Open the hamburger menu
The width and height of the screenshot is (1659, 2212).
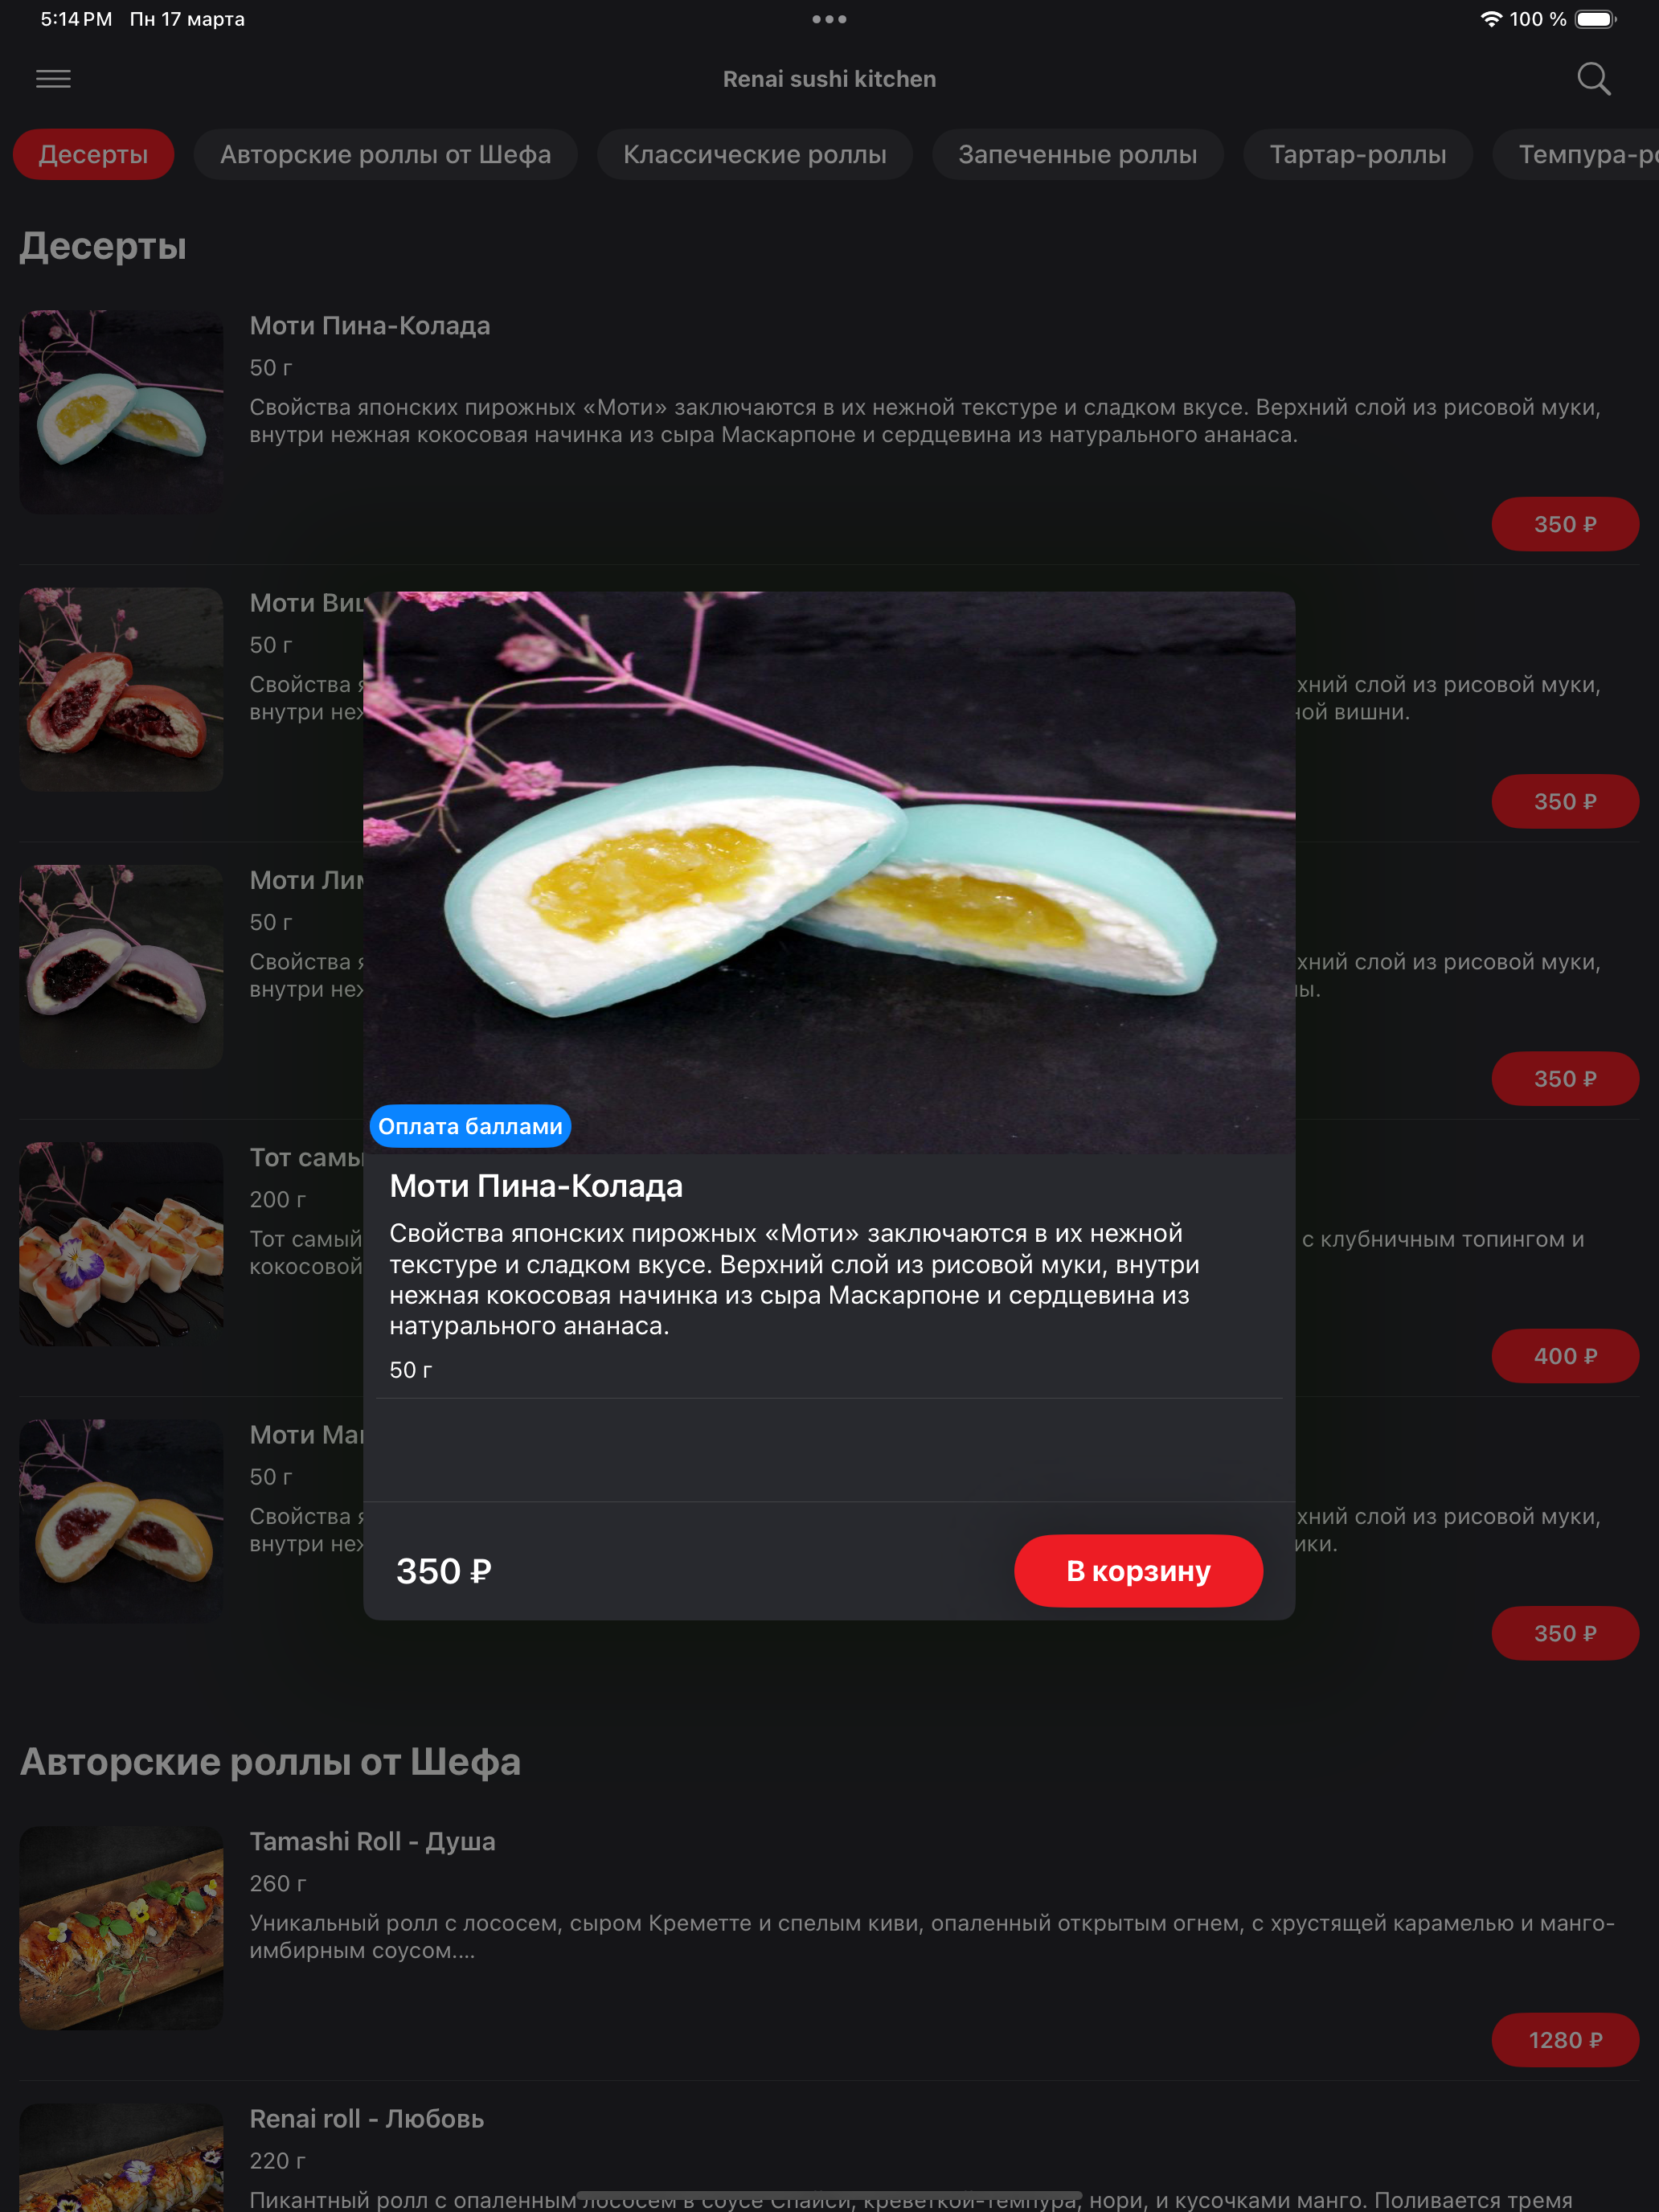click(53, 79)
